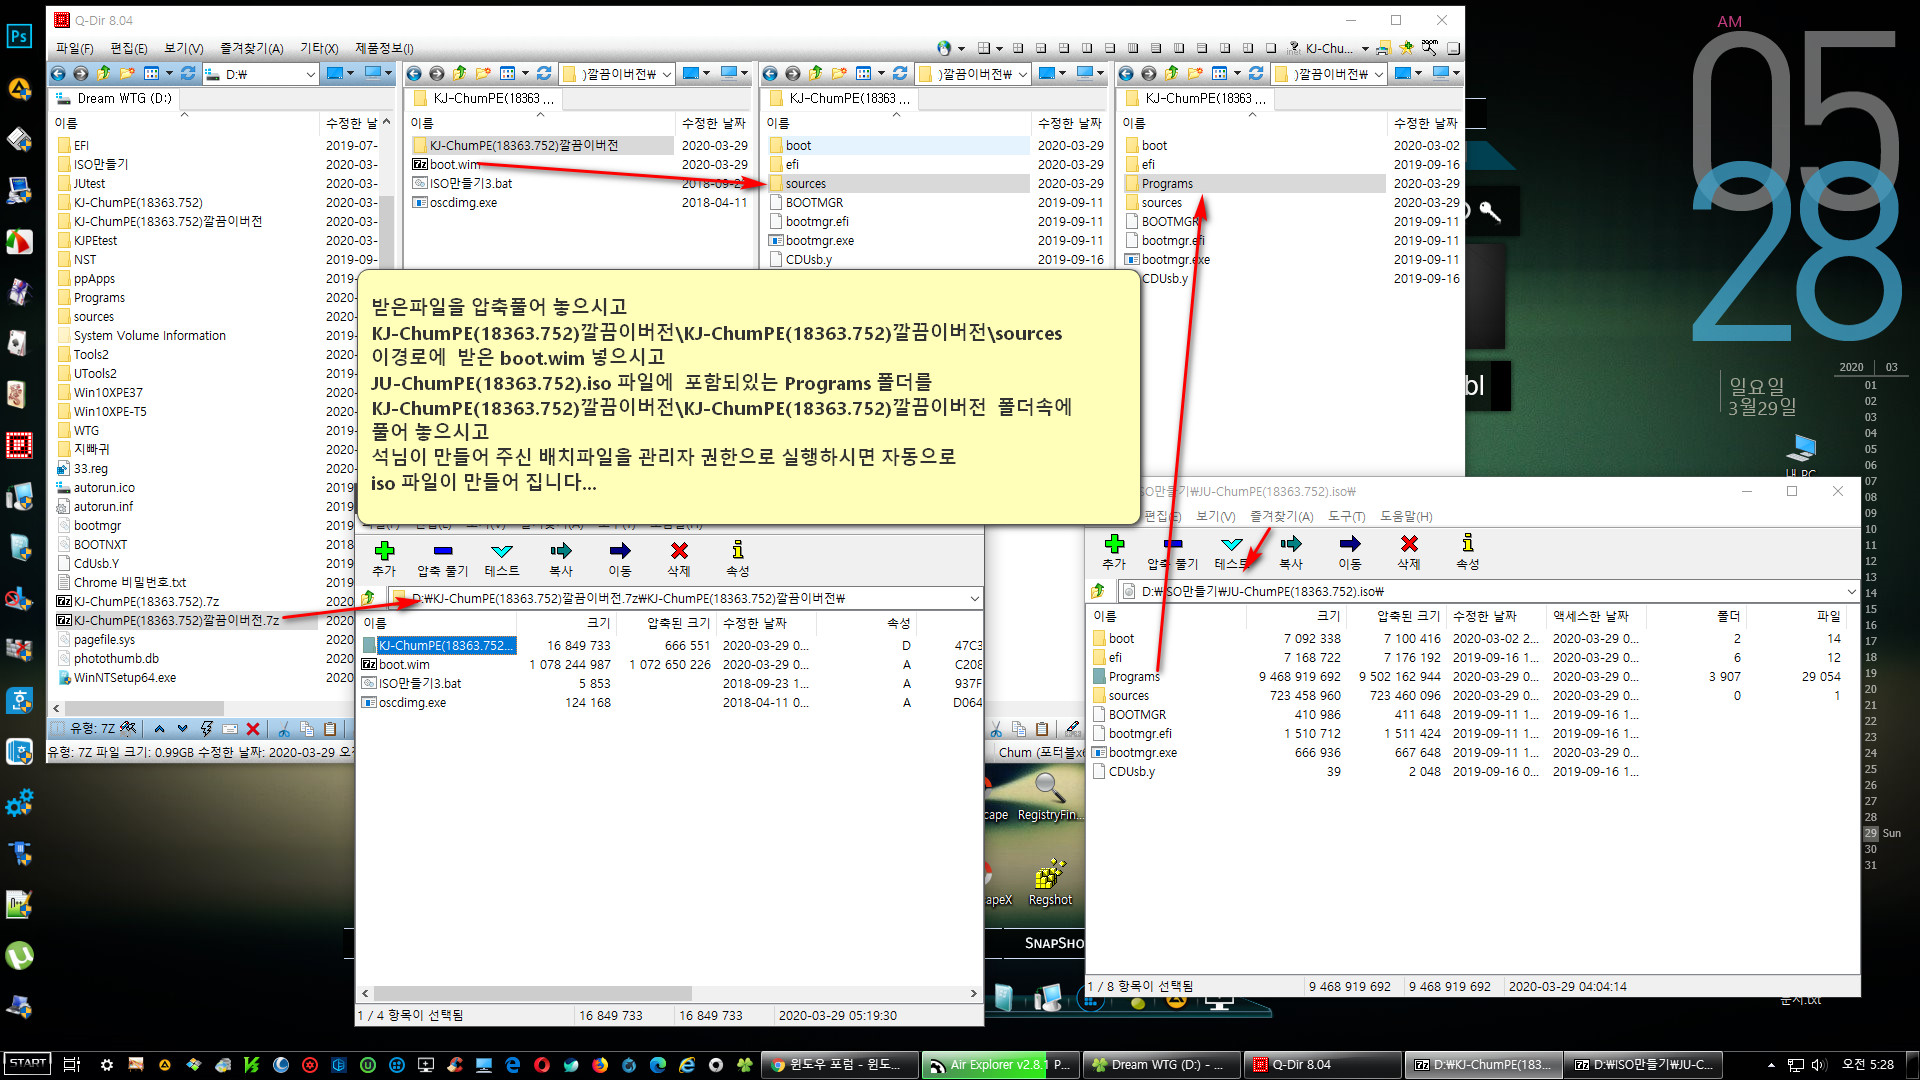The width and height of the screenshot is (1920, 1080).
Task: Switch to Dream WTG (D:) taskbar button
Action: [x=1160, y=1065]
